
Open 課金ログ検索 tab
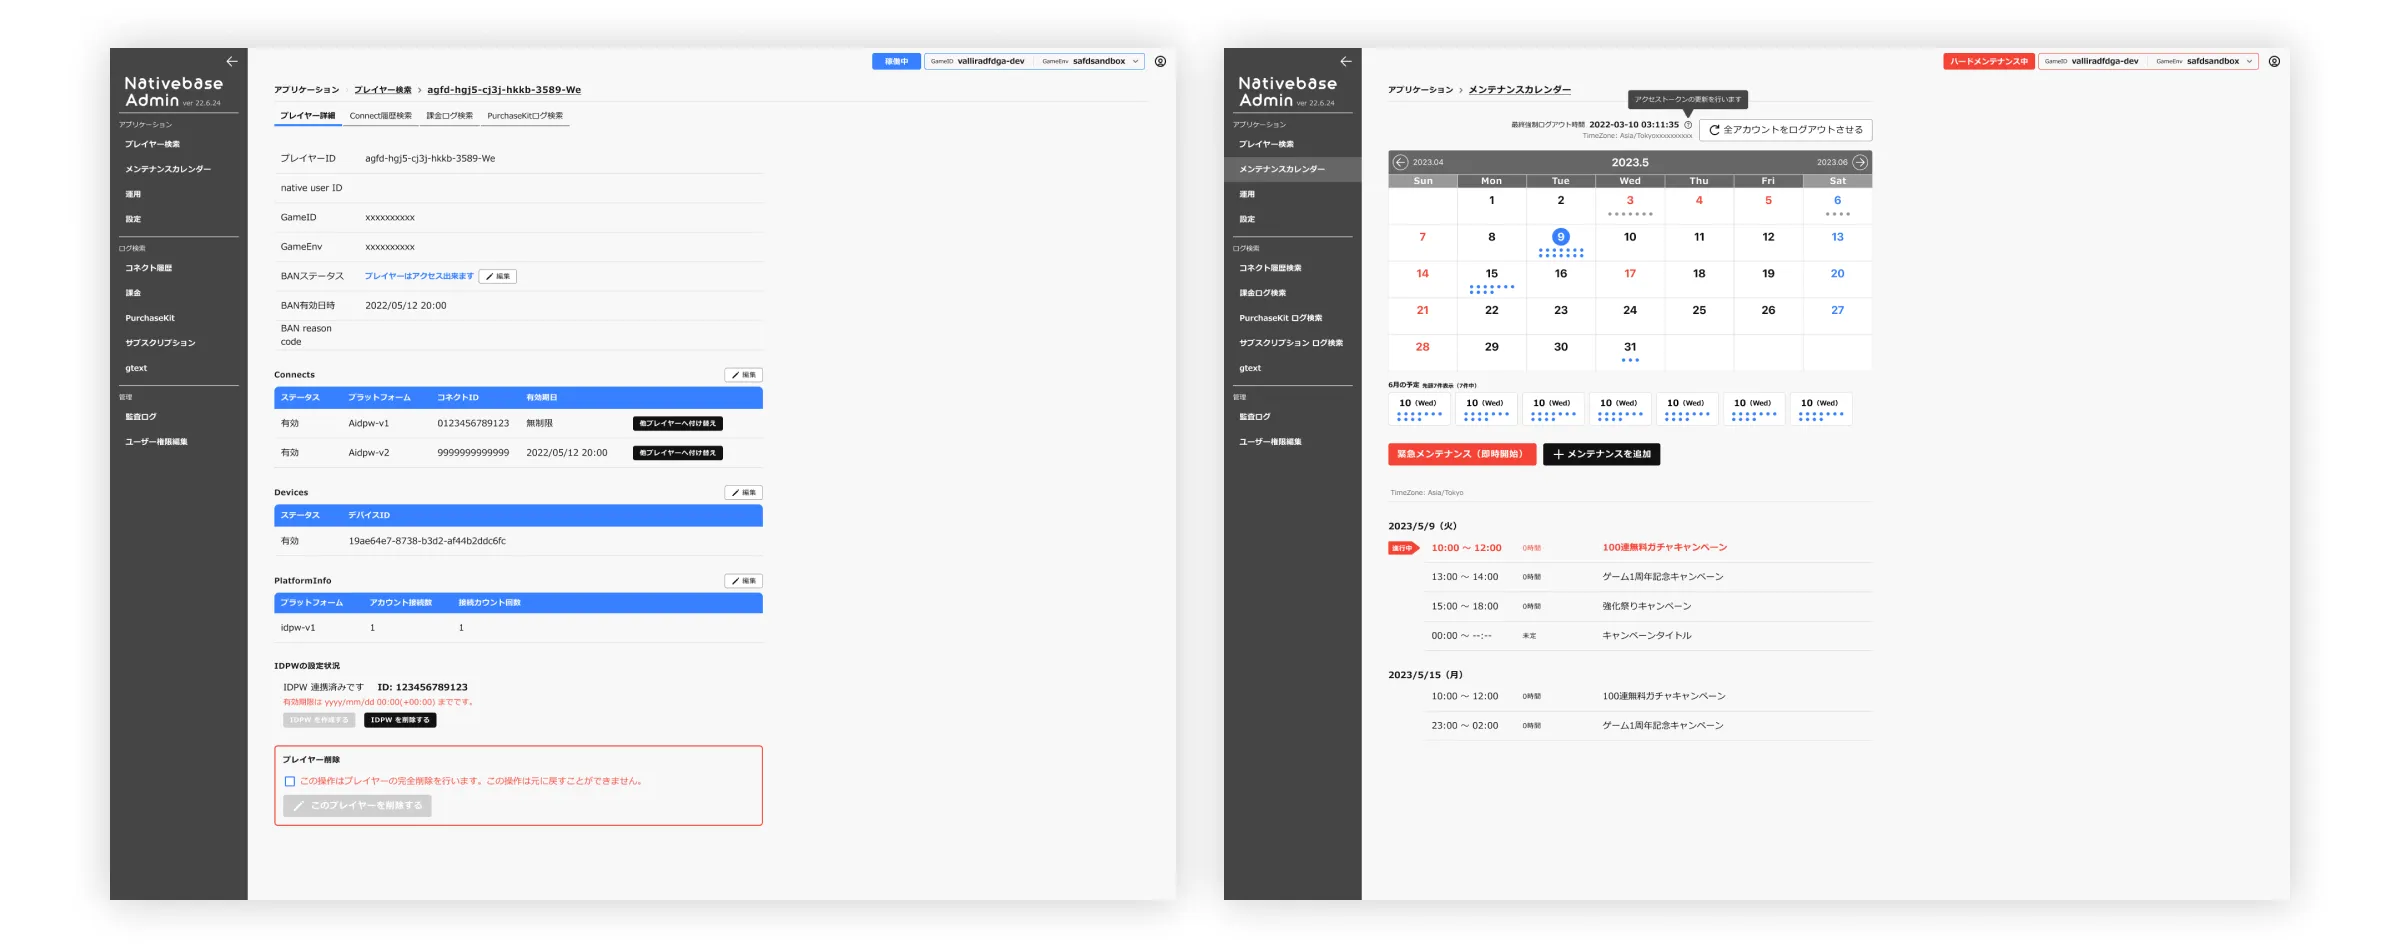449,116
